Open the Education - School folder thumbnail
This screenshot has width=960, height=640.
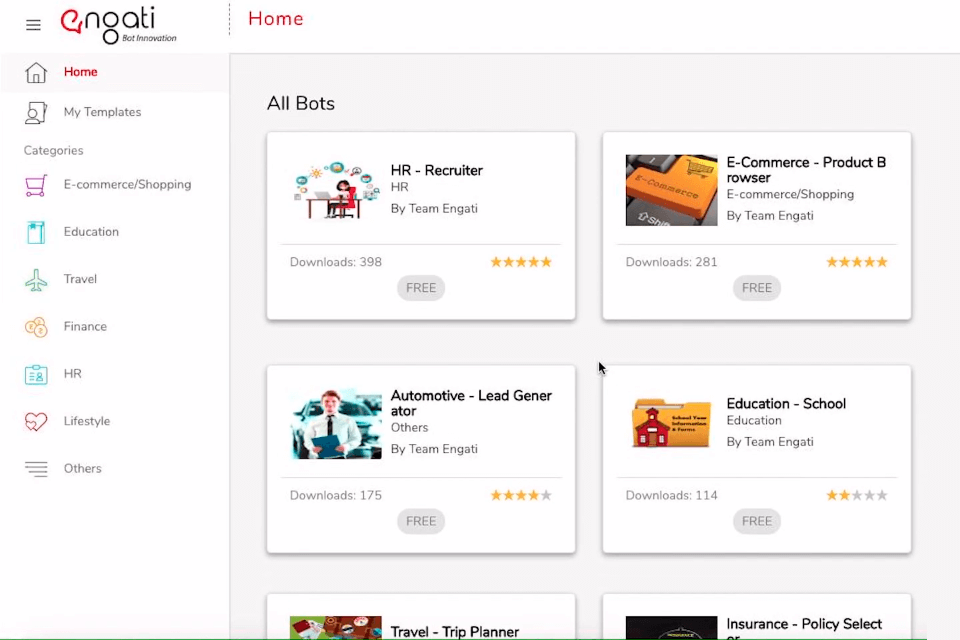coord(671,423)
